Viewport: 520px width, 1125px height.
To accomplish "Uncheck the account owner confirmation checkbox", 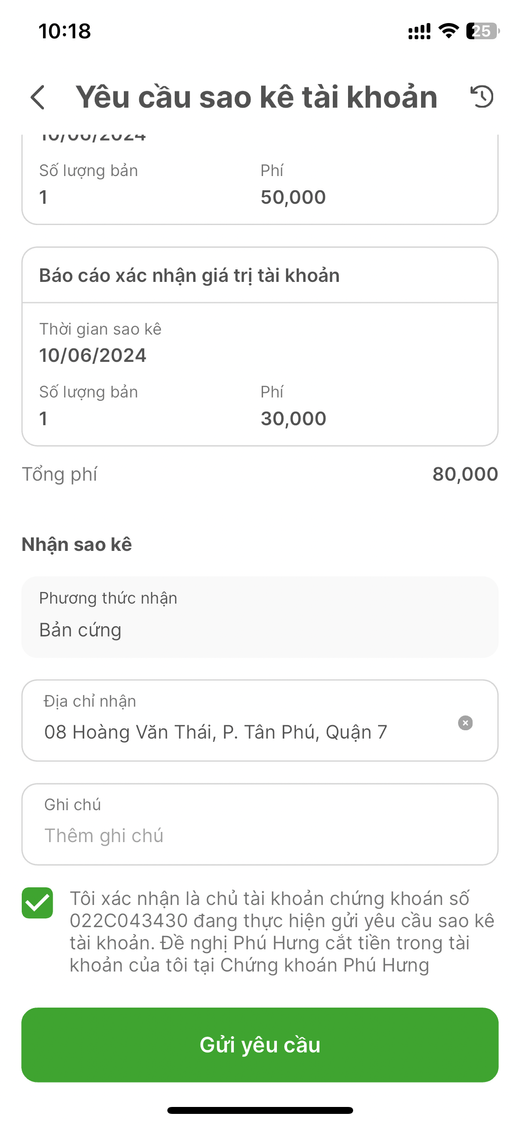I will (x=37, y=903).
